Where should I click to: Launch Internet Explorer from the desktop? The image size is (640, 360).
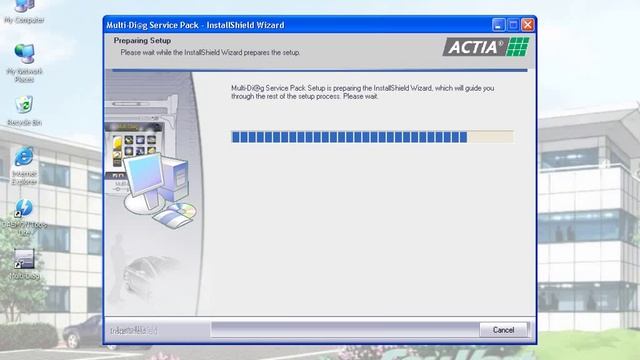[24, 166]
